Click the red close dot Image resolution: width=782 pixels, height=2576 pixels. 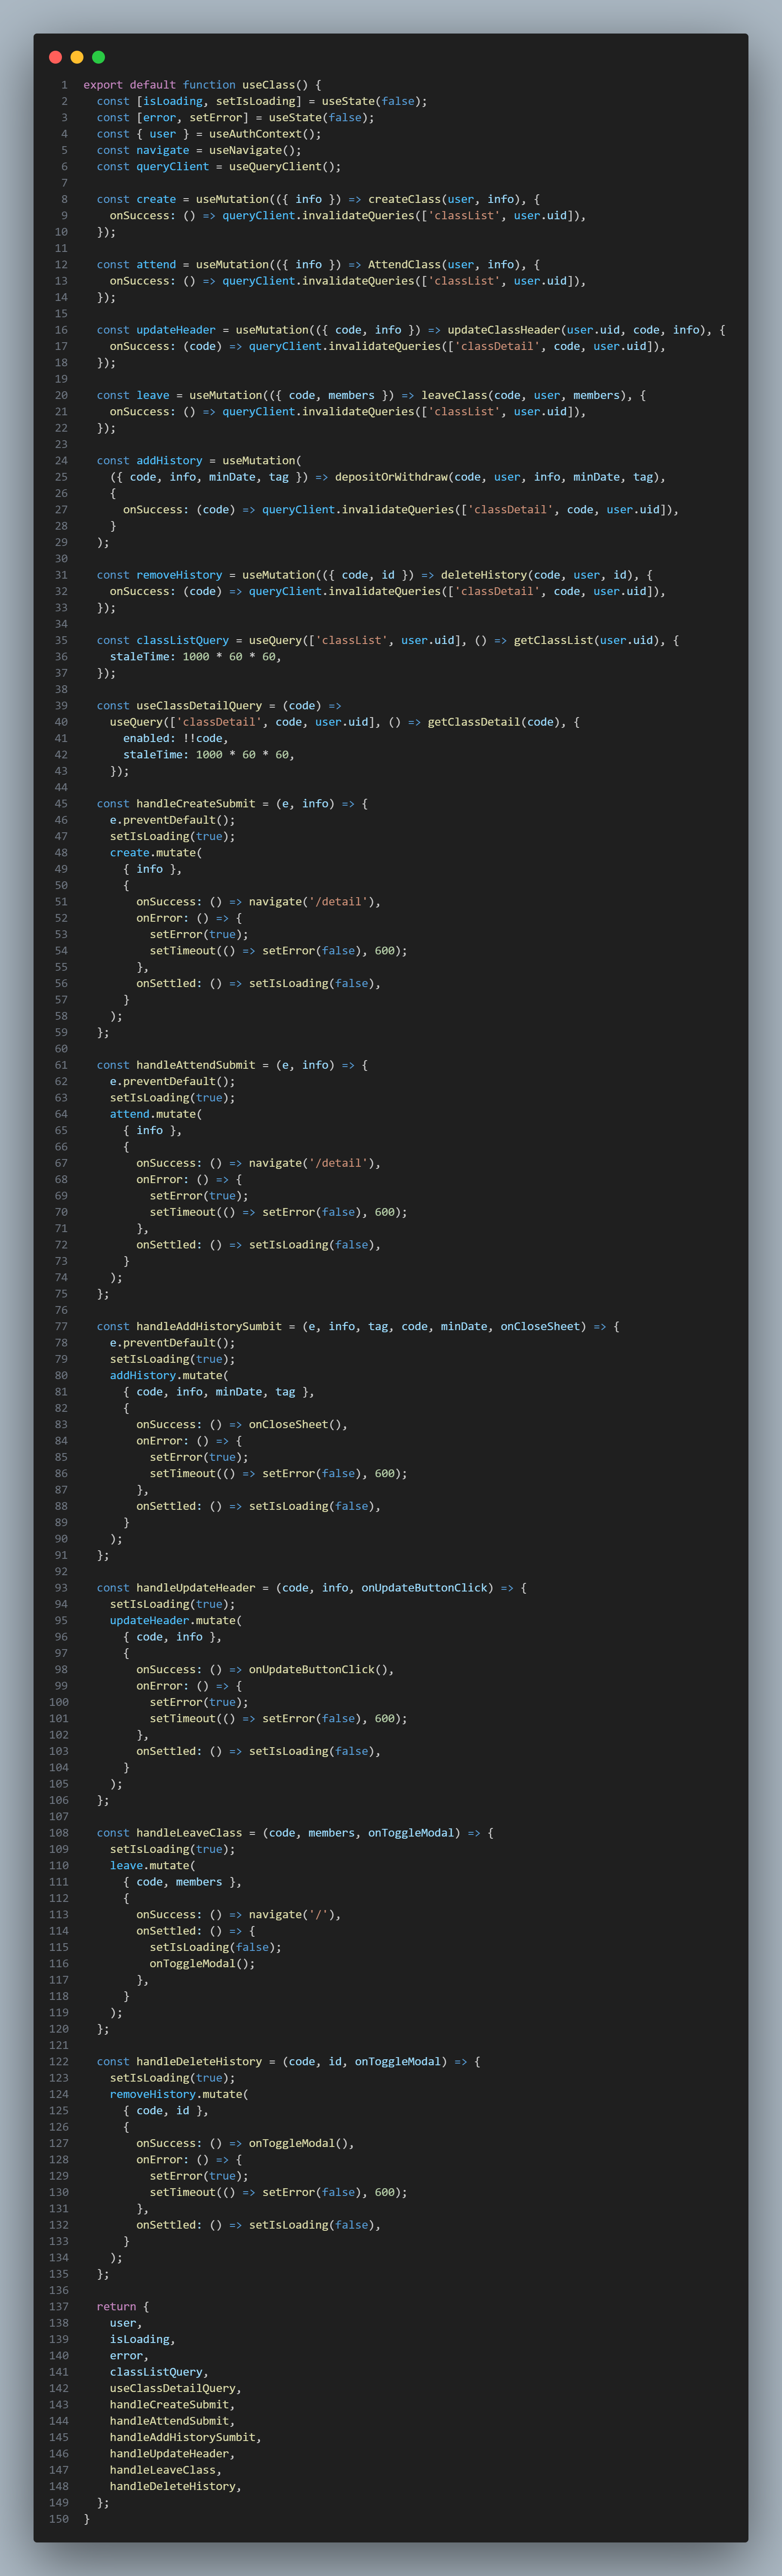pyautogui.click(x=56, y=57)
